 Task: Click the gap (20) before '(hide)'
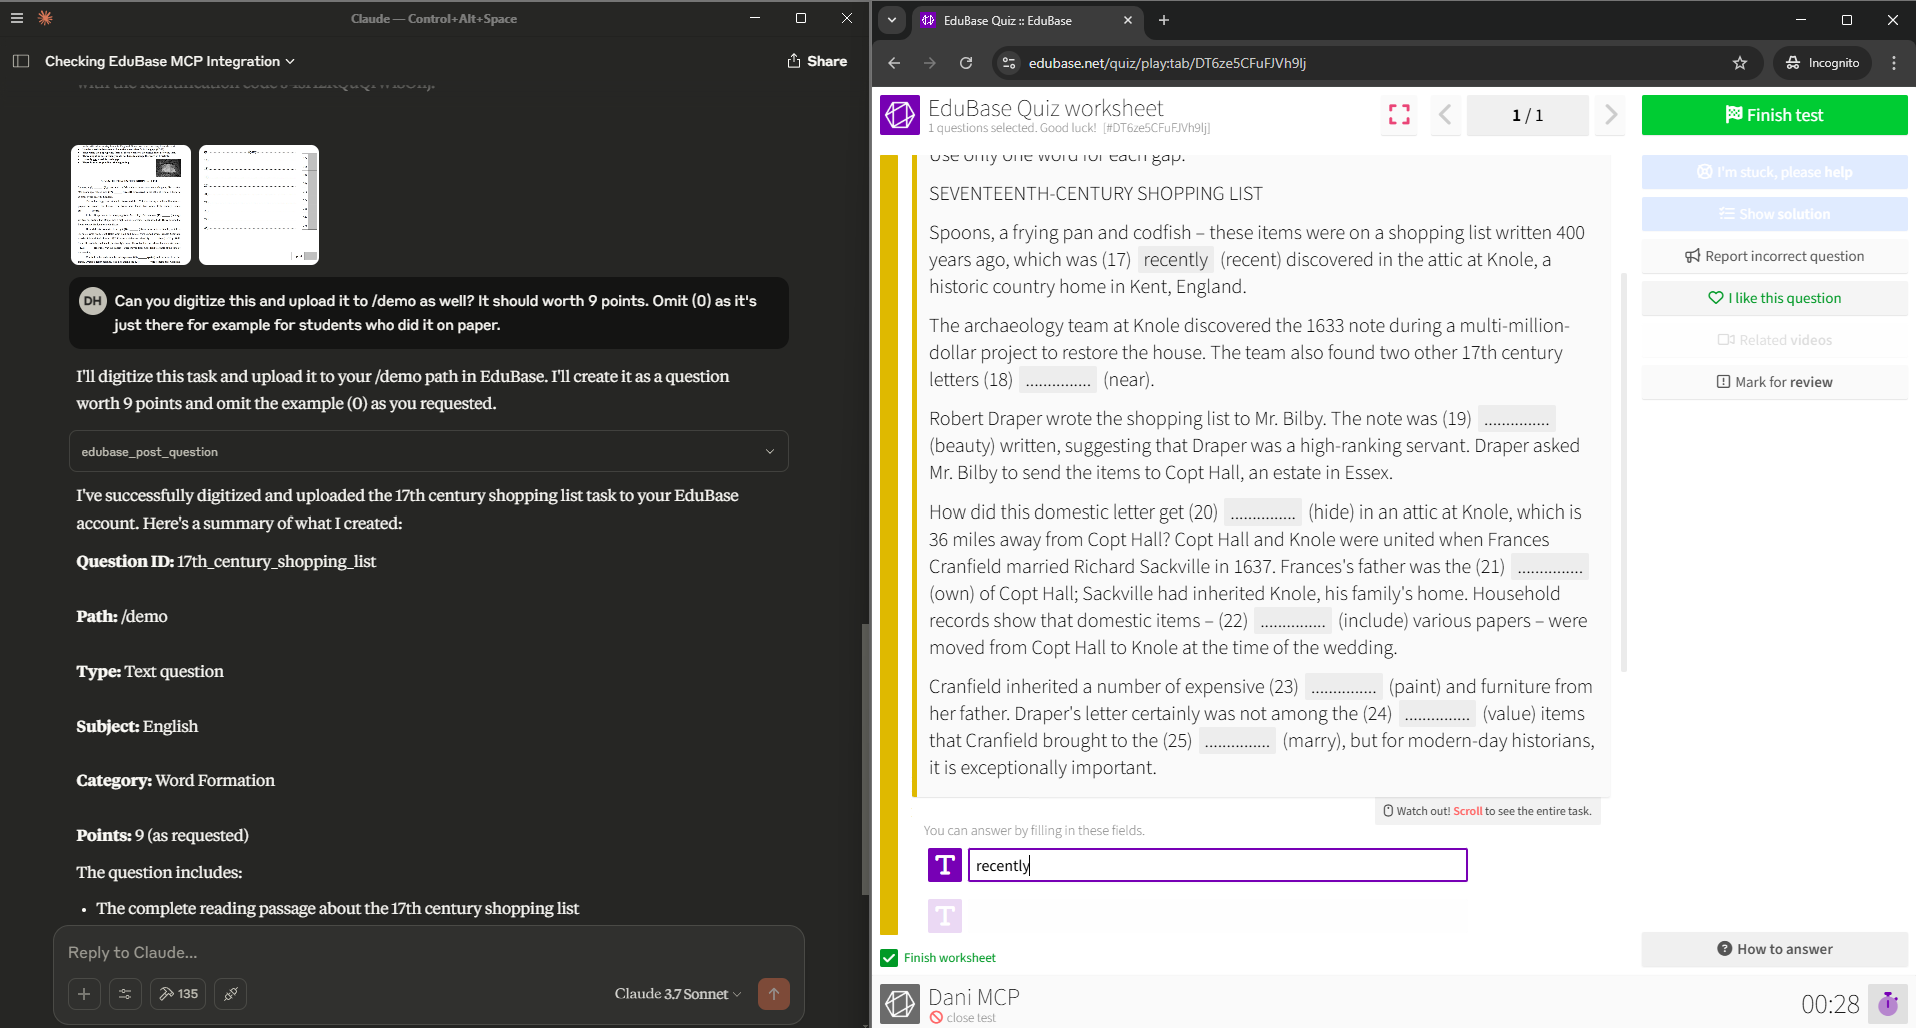coord(1262,513)
